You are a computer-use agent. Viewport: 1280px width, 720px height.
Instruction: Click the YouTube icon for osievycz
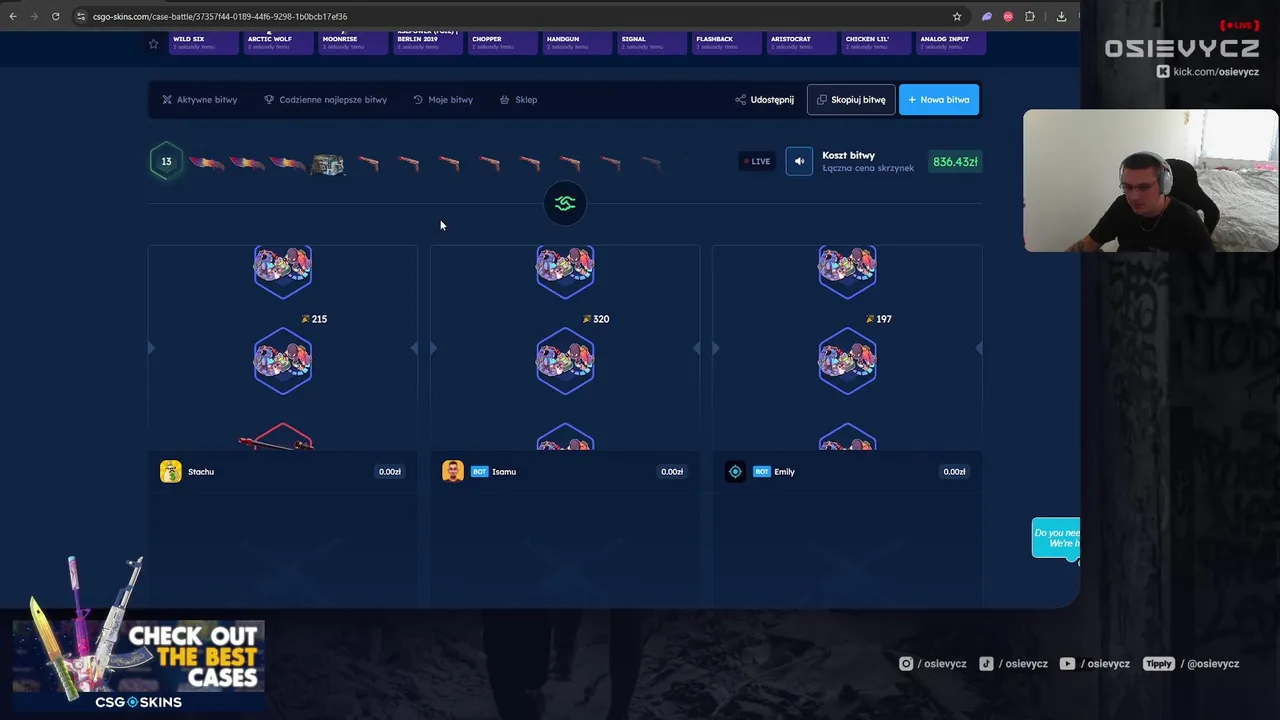point(1067,664)
